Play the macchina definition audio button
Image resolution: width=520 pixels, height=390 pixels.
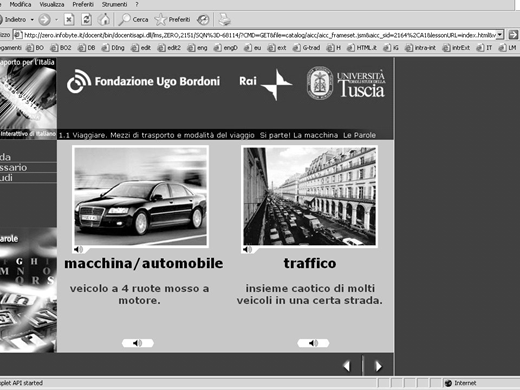click(138, 343)
